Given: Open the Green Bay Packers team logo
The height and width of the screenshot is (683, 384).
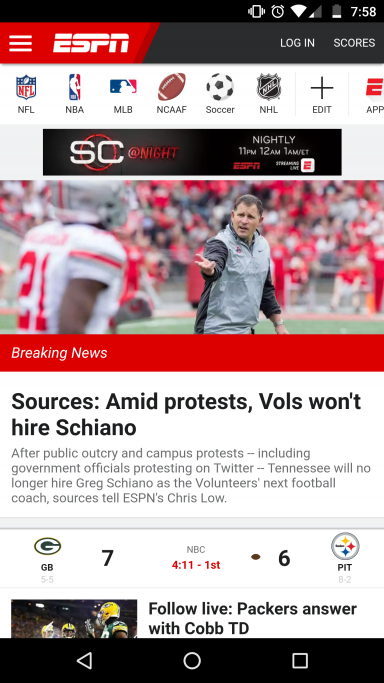Looking at the screenshot, I should 47,546.
